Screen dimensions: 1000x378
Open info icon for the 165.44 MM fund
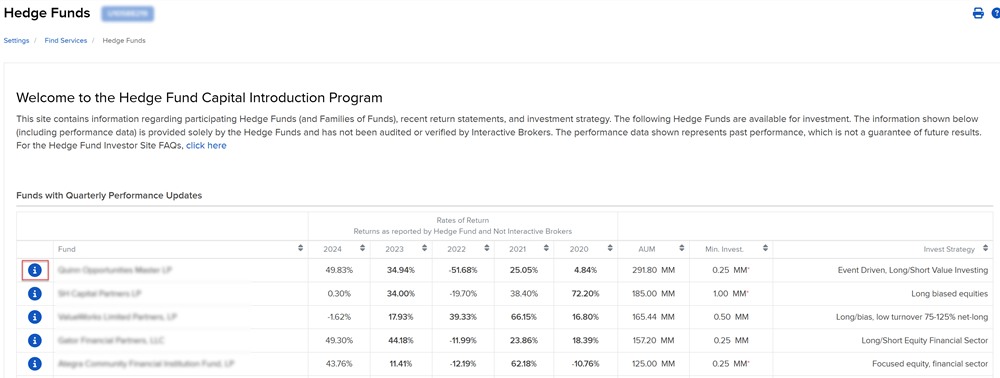click(x=35, y=317)
